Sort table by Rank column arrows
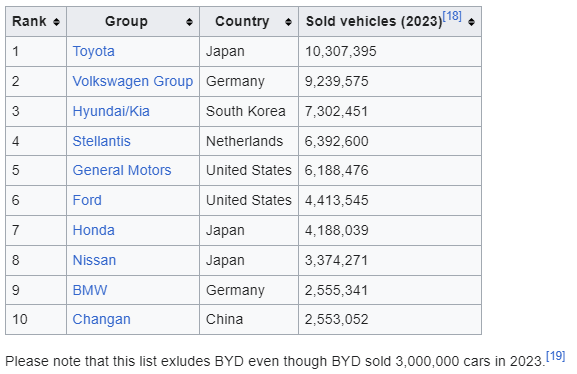Screen dimensions: 577x374 [x=56, y=22]
